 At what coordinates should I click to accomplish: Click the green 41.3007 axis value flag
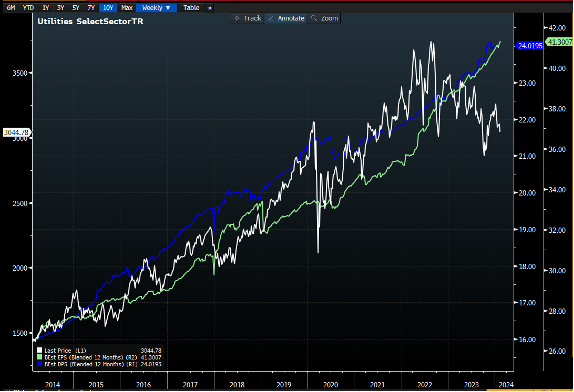click(x=560, y=42)
